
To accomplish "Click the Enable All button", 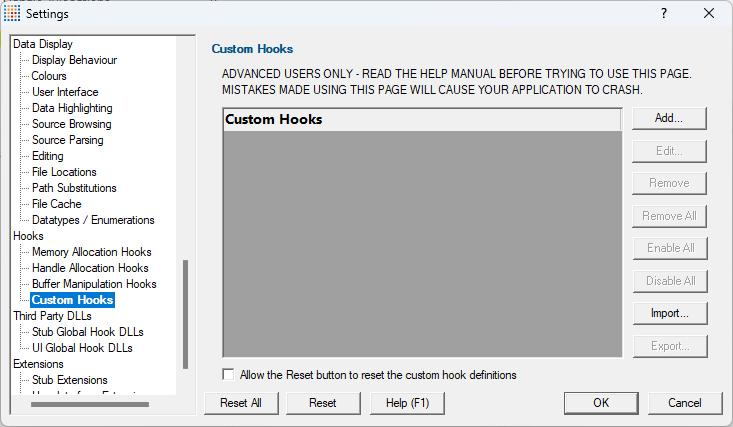I will (x=670, y=248).
